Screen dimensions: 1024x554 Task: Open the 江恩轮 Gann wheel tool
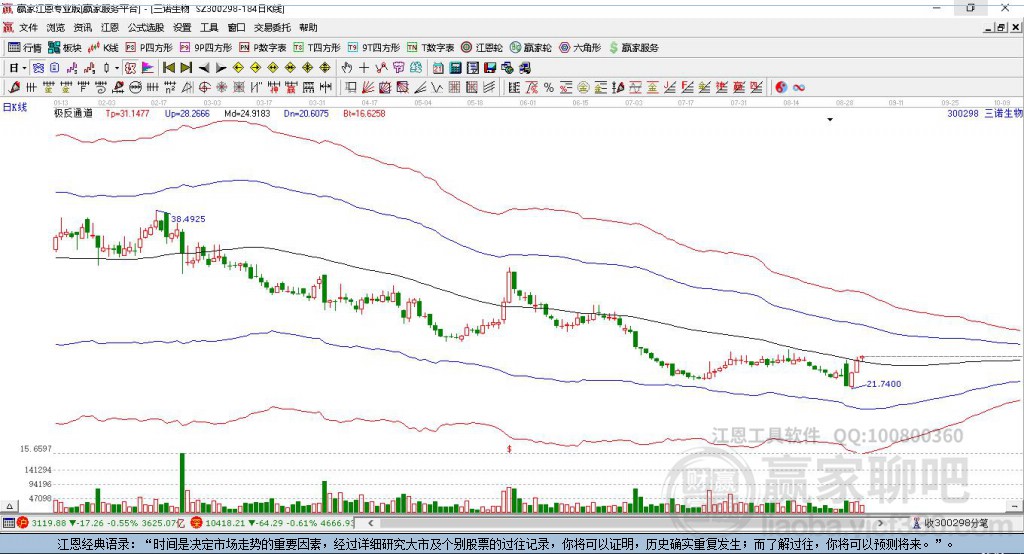(x=482, y=48)
